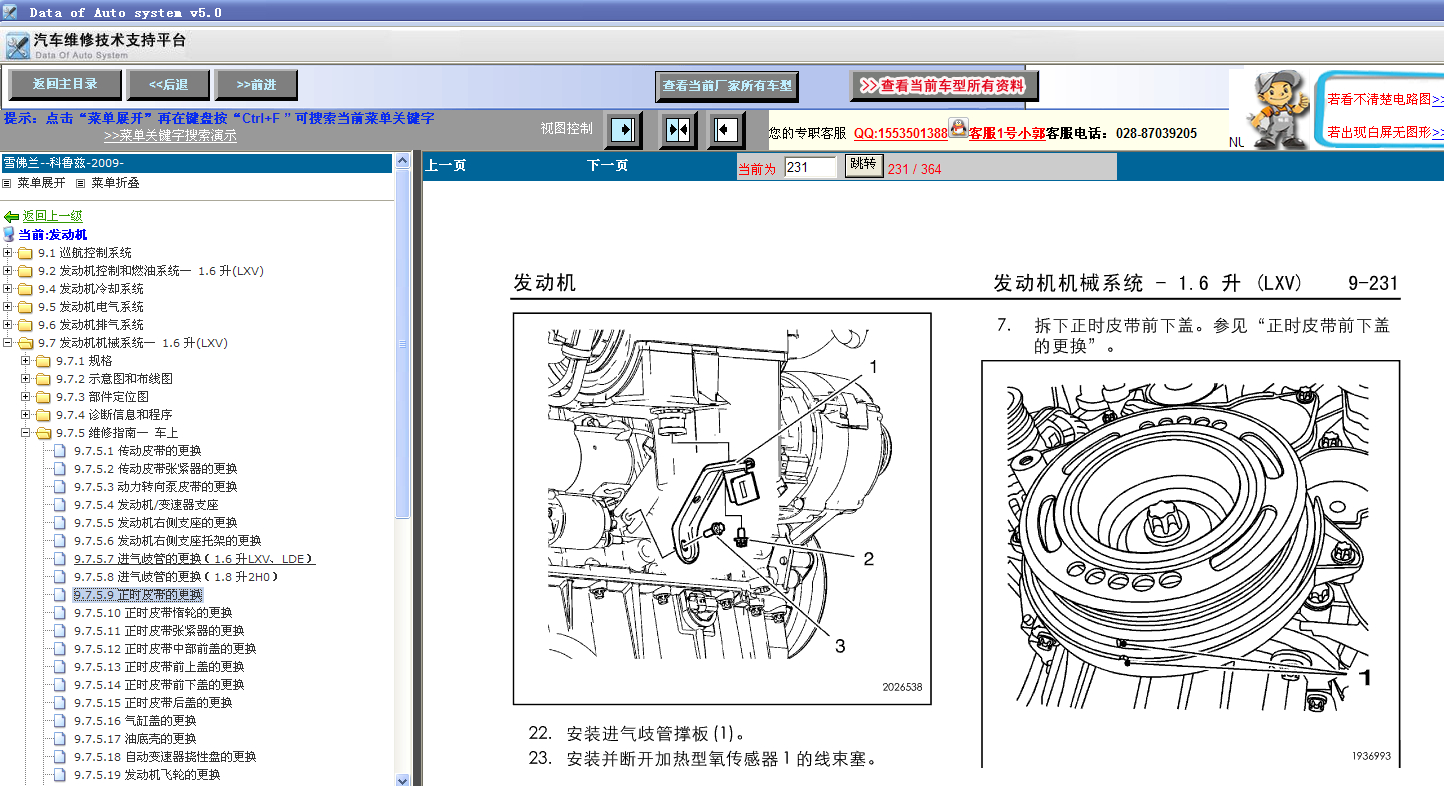Open 菜单关键字搜索演示 link

[x=170, y=136]
